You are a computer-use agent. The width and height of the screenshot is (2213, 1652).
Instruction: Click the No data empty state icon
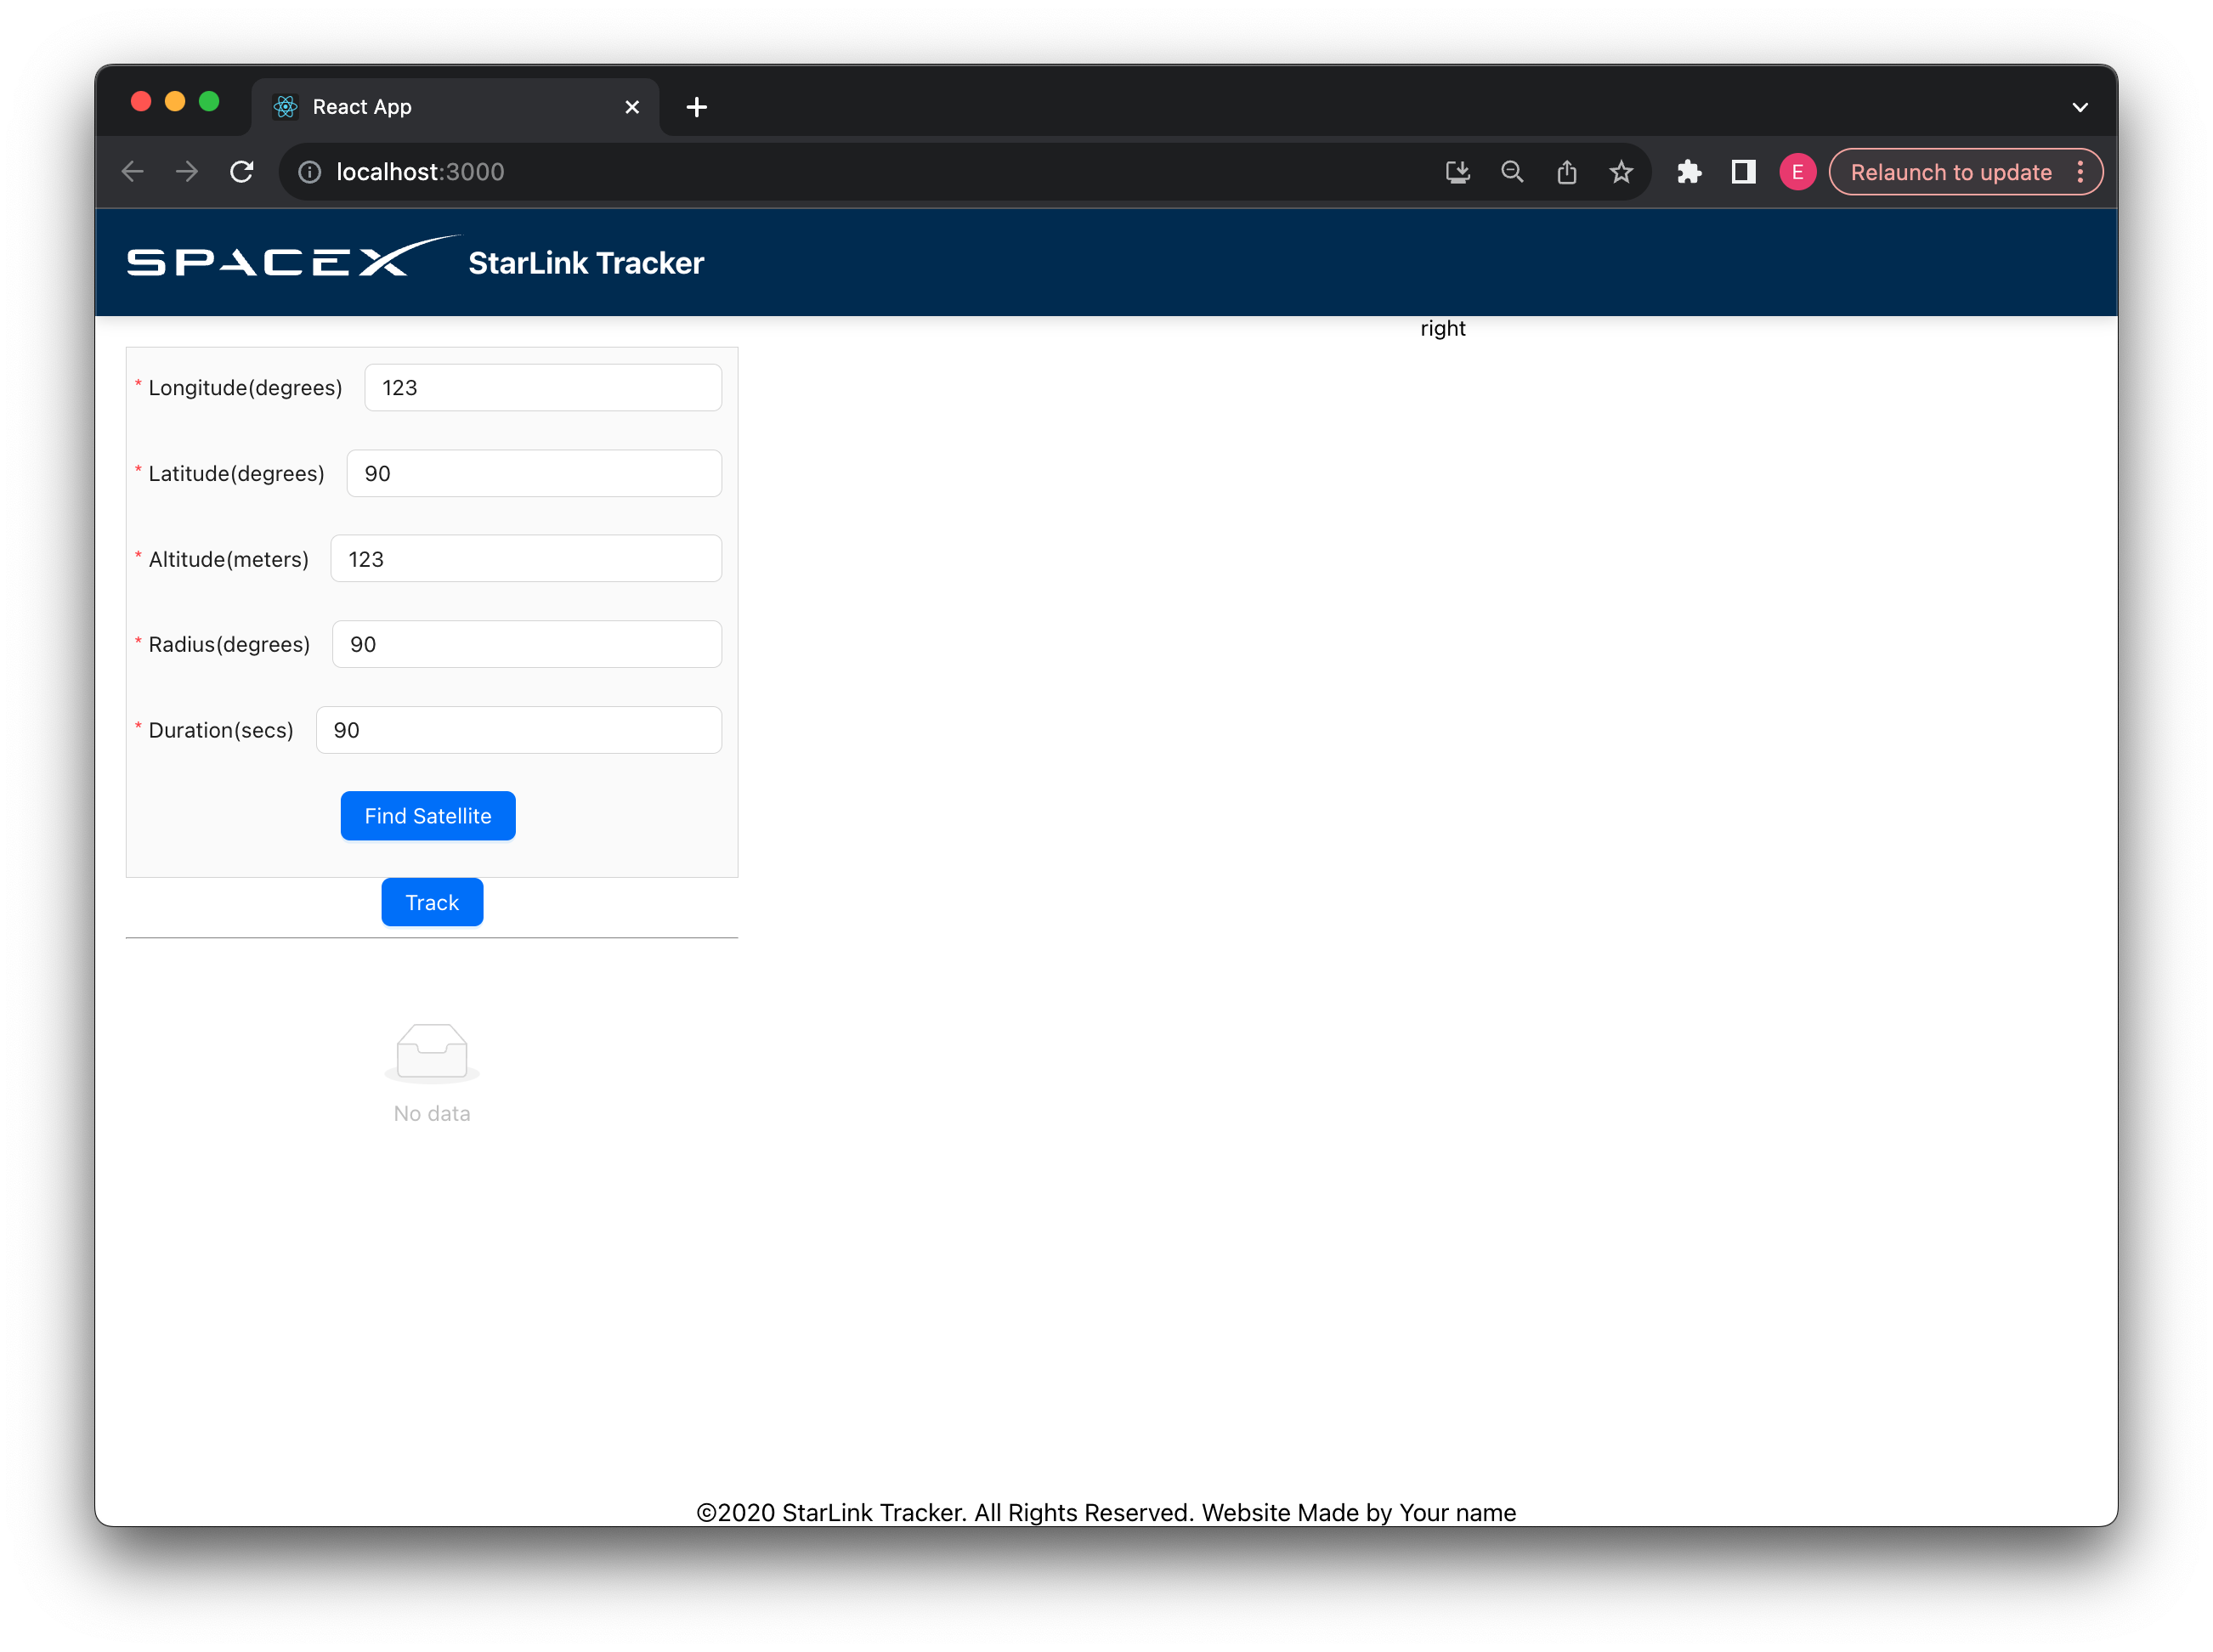(431, 1048)
